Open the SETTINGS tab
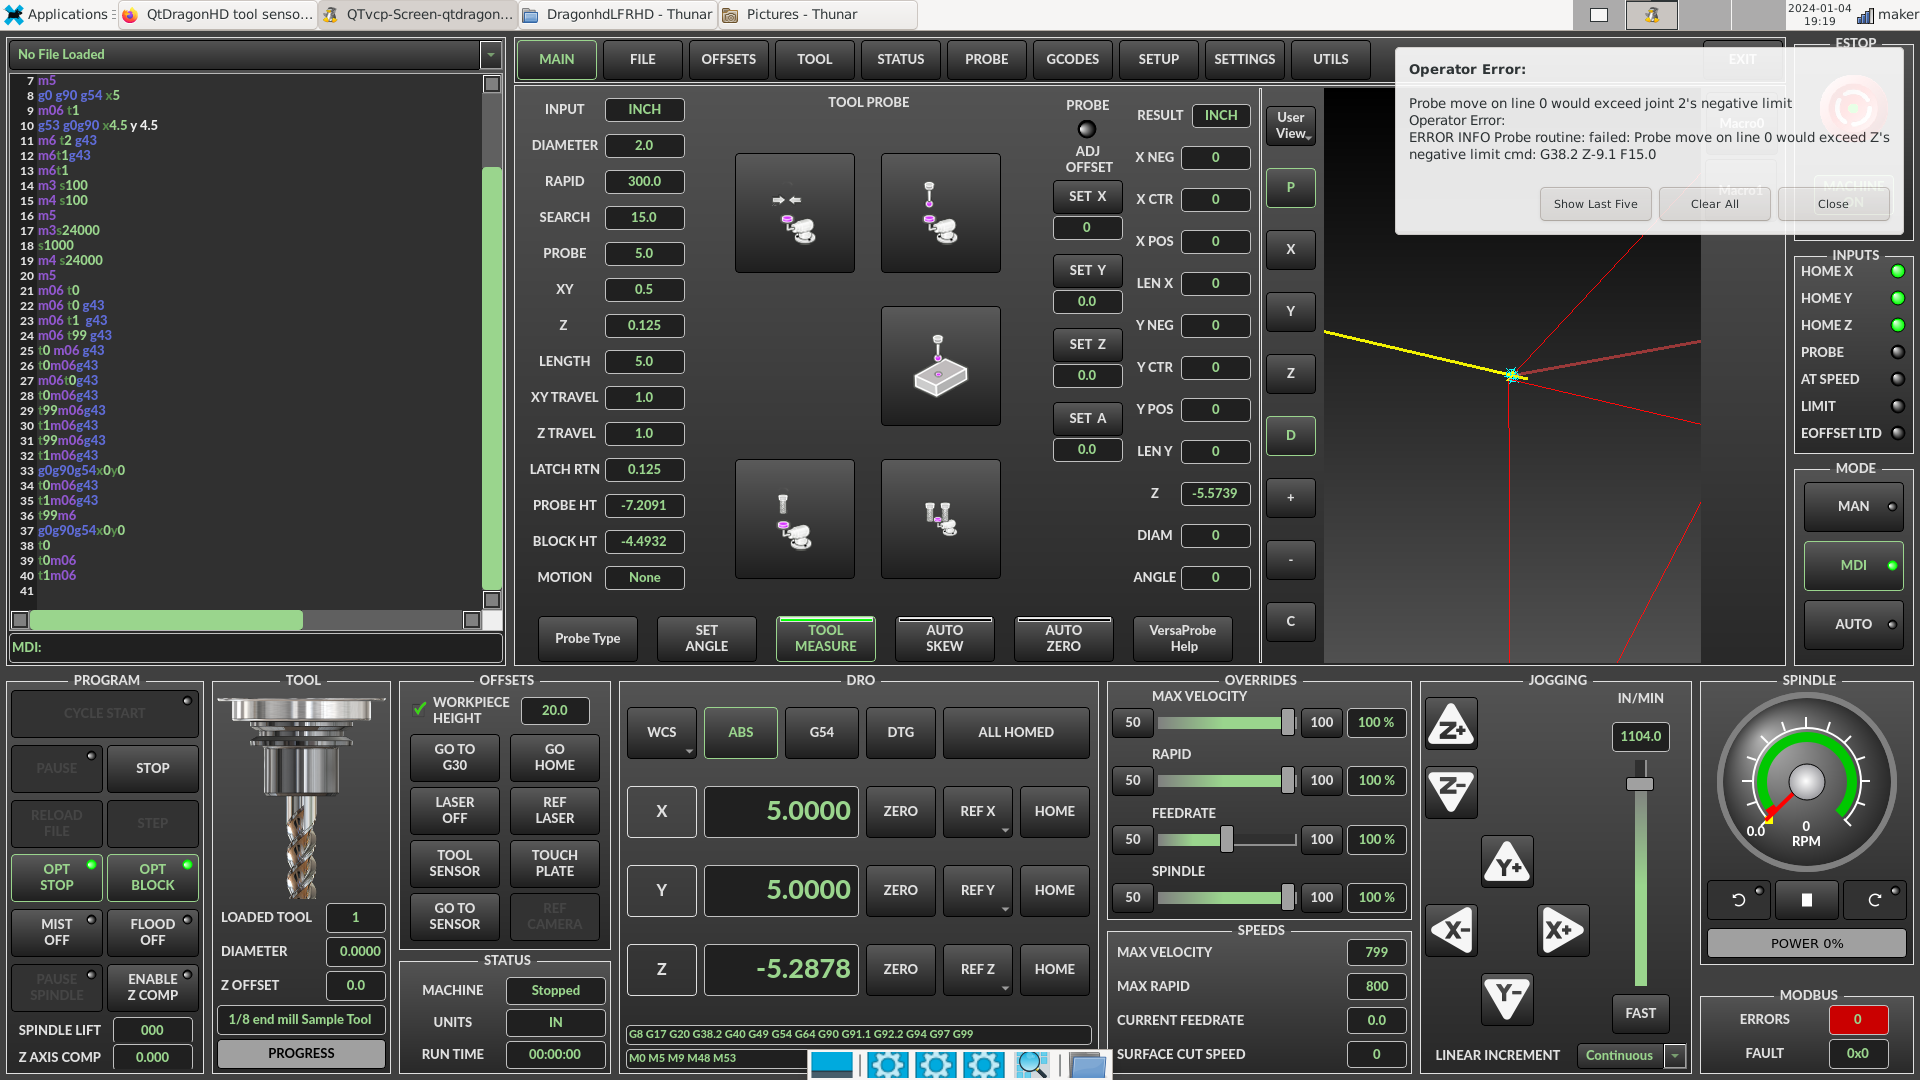Screen dimensions: 1920x1080 click(1245, 60)
